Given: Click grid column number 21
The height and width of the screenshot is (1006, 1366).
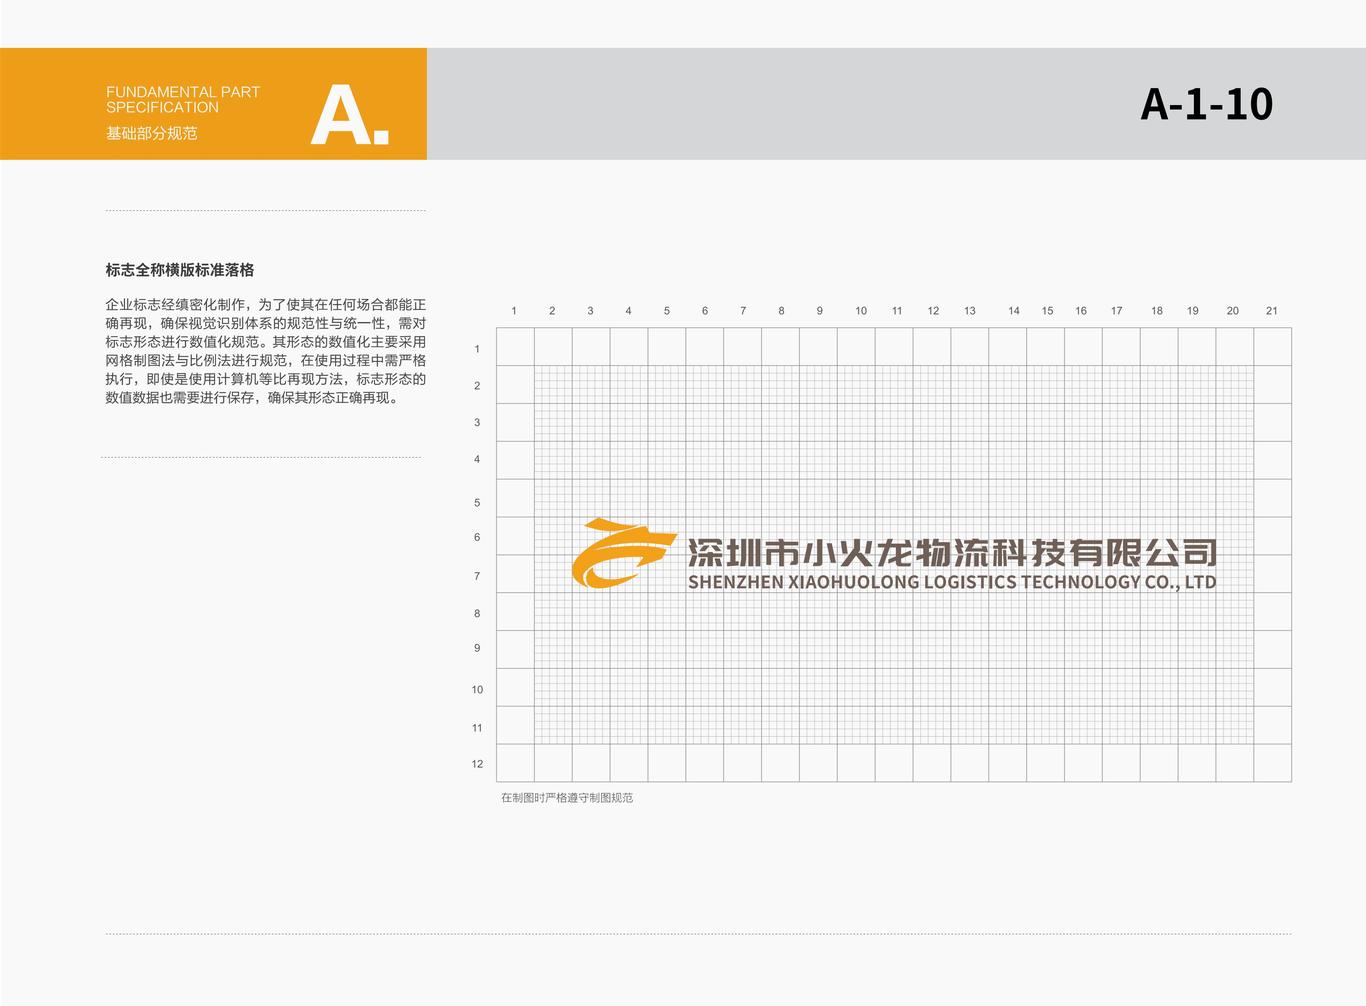Looking at the screenshot, I should pos(1272,311).
